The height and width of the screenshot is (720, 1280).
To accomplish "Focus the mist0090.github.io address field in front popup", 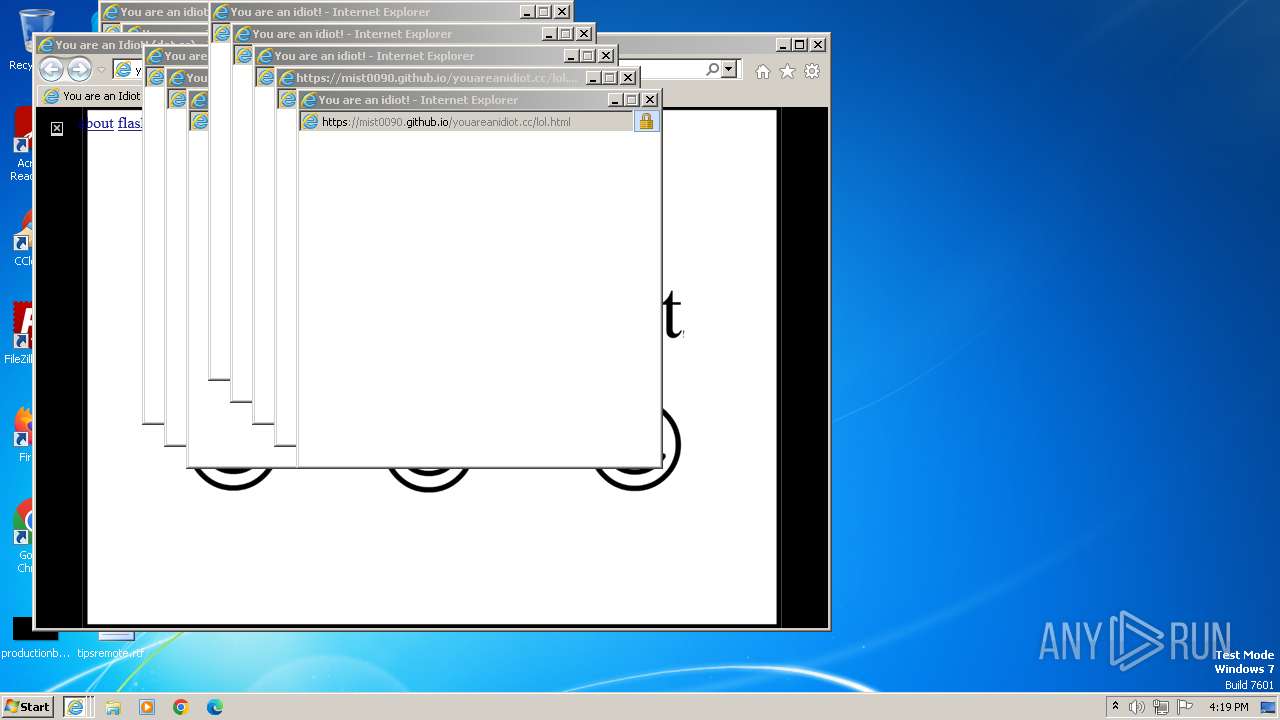I will tap(467, 122).
